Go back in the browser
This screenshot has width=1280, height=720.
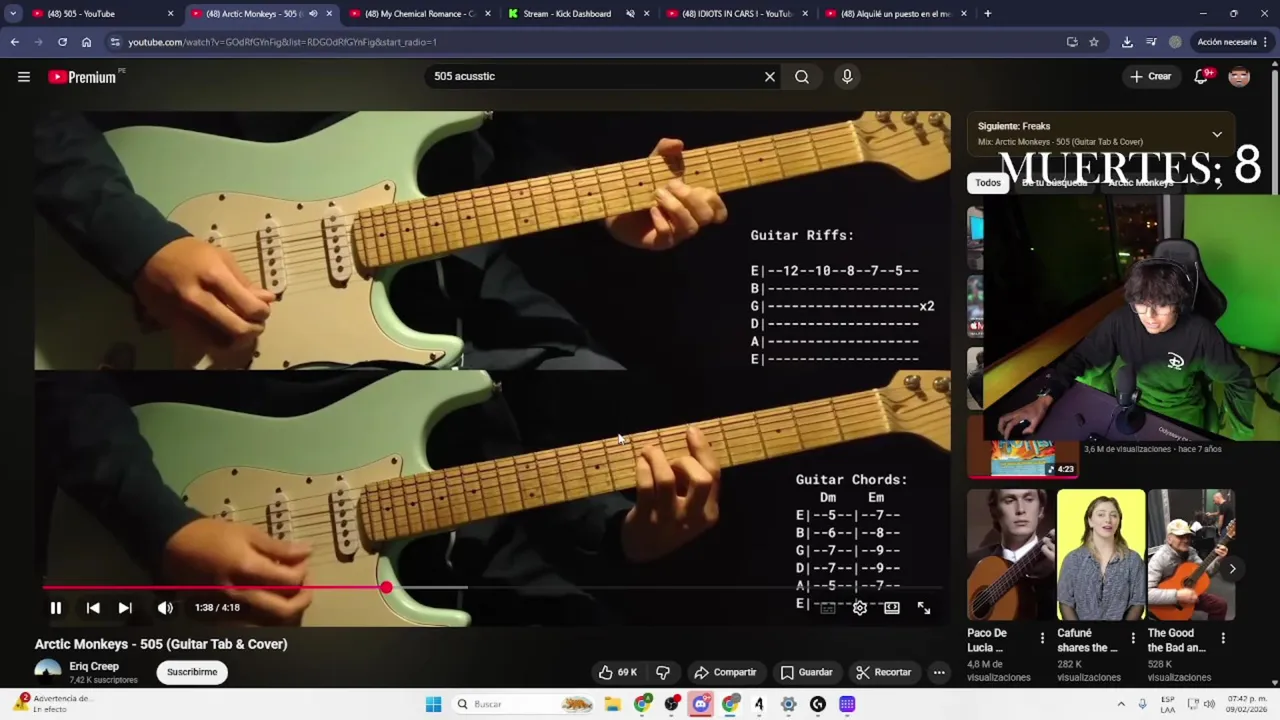pos(14,42)
